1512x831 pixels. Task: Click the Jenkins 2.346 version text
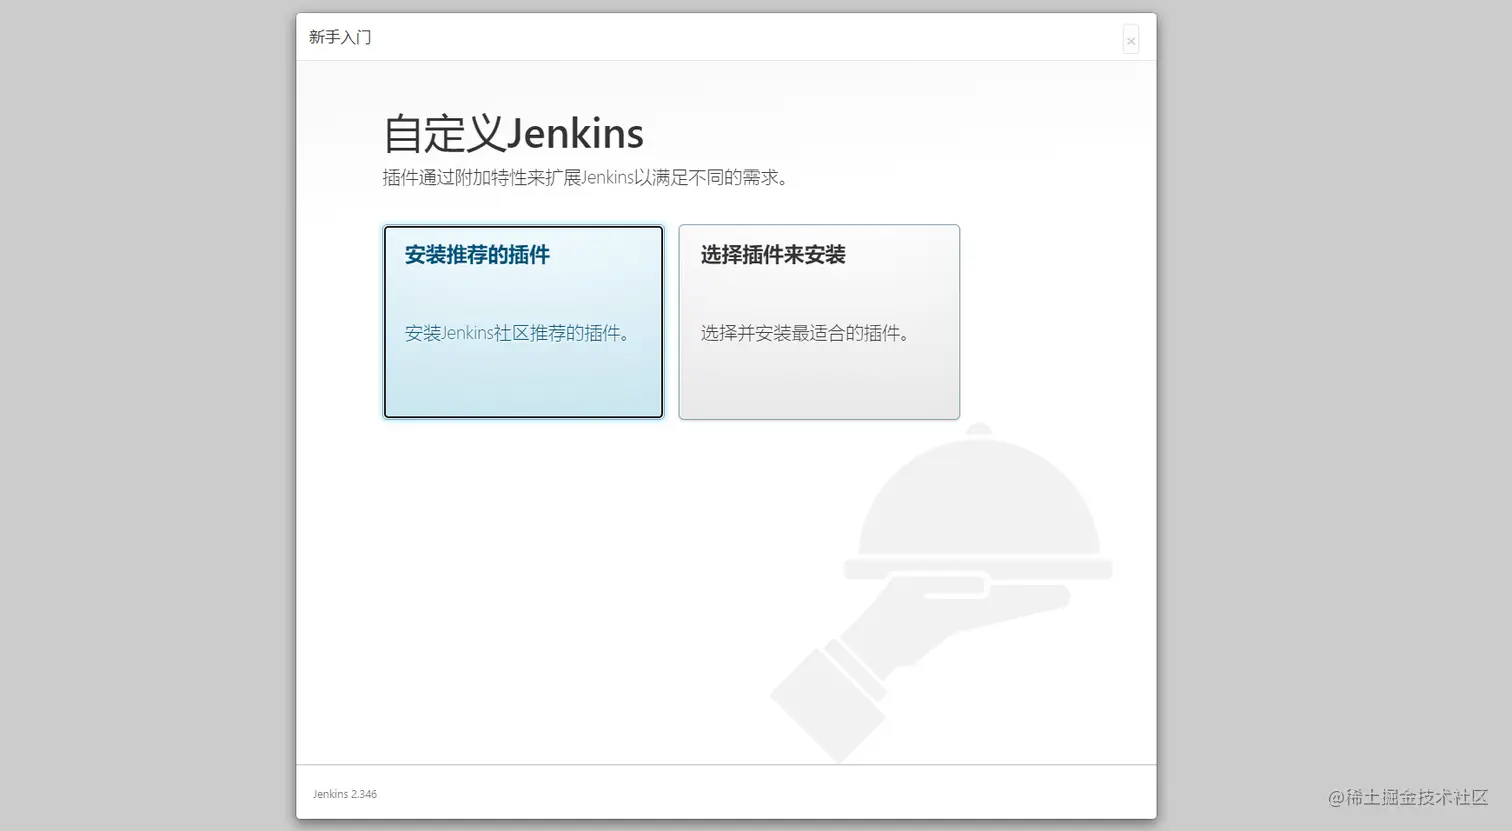(345, 794)
